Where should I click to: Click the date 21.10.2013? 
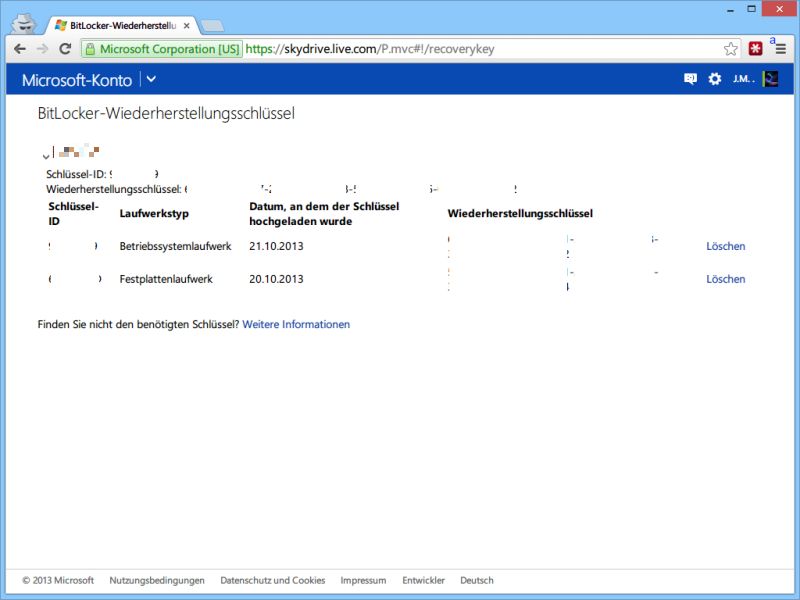tap(276, 246)
